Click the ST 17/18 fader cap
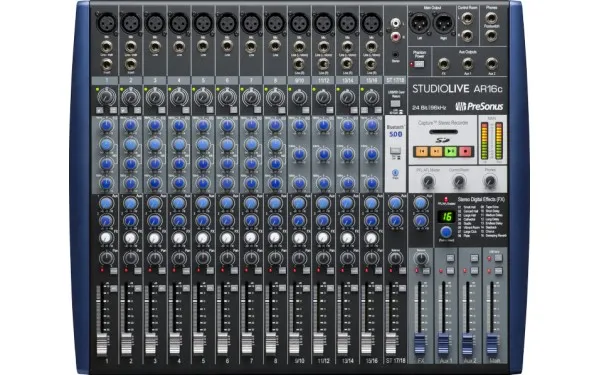 (391, 344)
